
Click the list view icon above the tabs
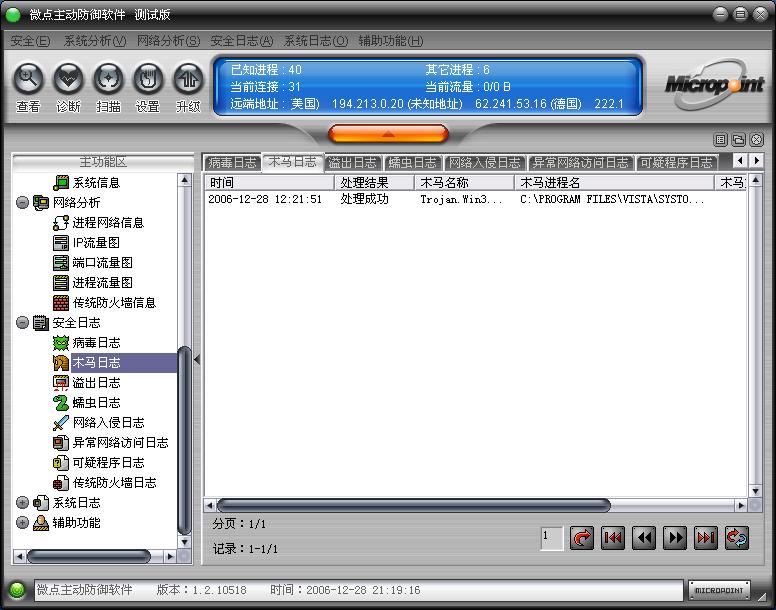(721, 140)
